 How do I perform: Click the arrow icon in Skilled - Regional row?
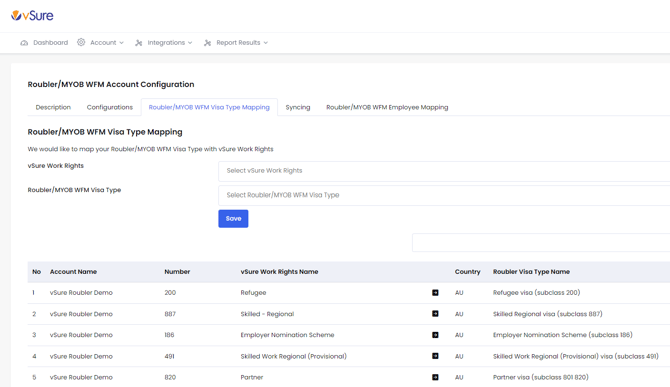(435, 314)
